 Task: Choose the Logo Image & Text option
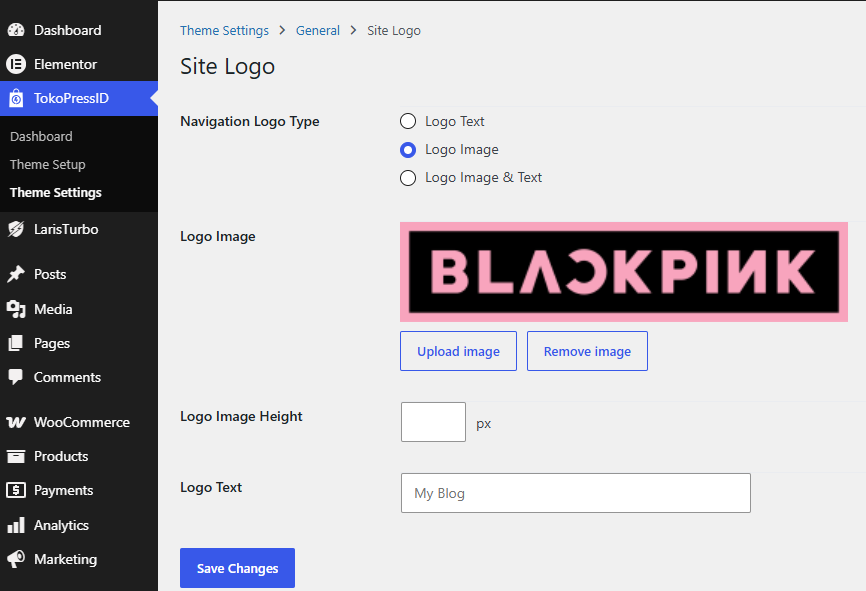click(x=408, y=178)
